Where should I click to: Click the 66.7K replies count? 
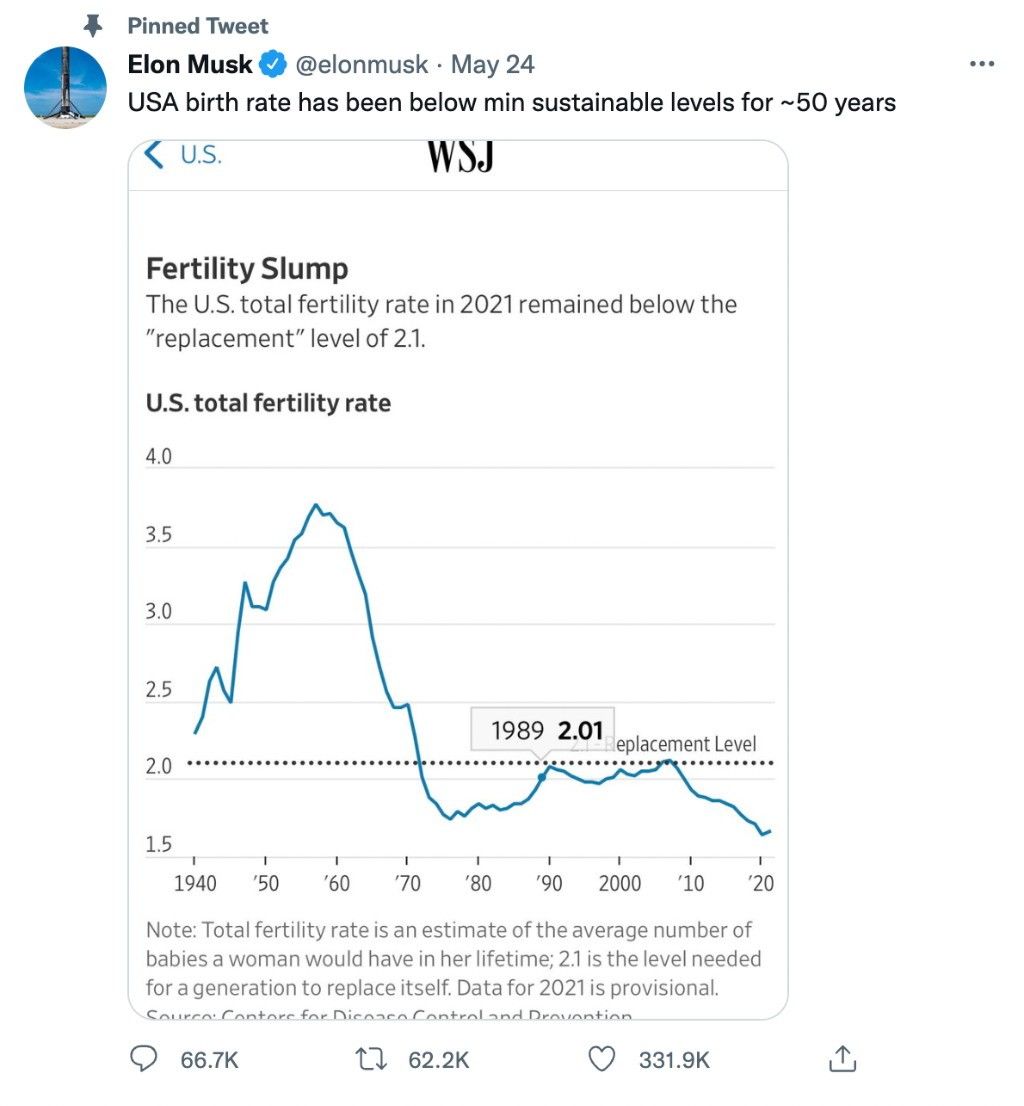coord(209,1060)
